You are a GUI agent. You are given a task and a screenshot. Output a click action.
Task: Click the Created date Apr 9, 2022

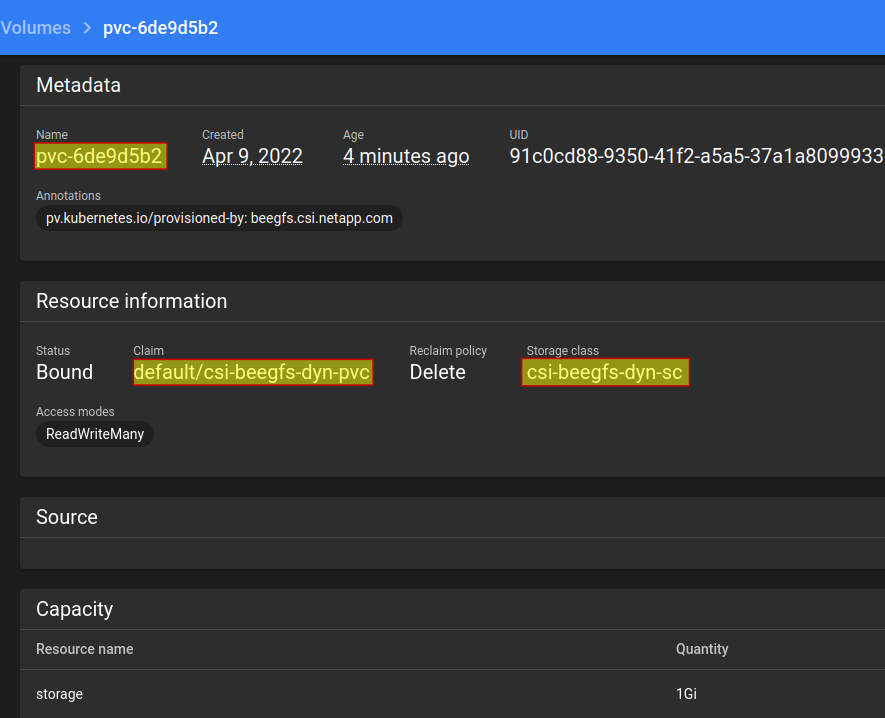click(x=252, y=156)
